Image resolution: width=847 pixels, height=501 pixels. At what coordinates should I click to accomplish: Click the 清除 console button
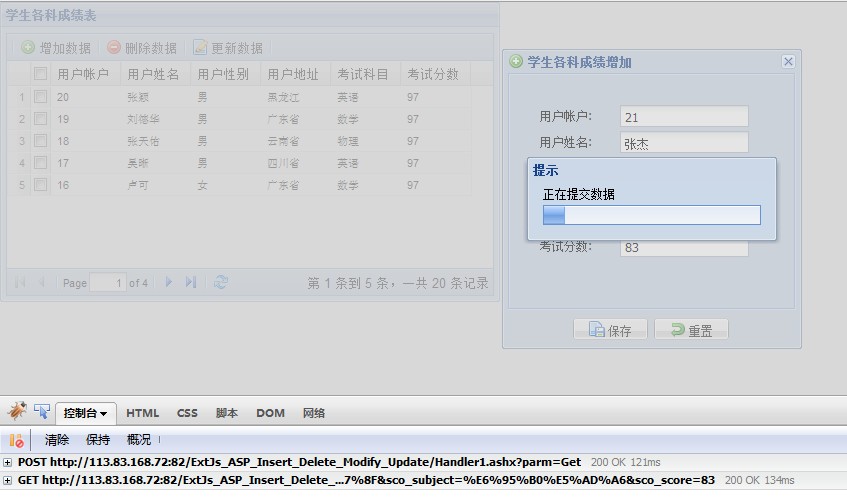pyautogui.click(x=57, y=440)
